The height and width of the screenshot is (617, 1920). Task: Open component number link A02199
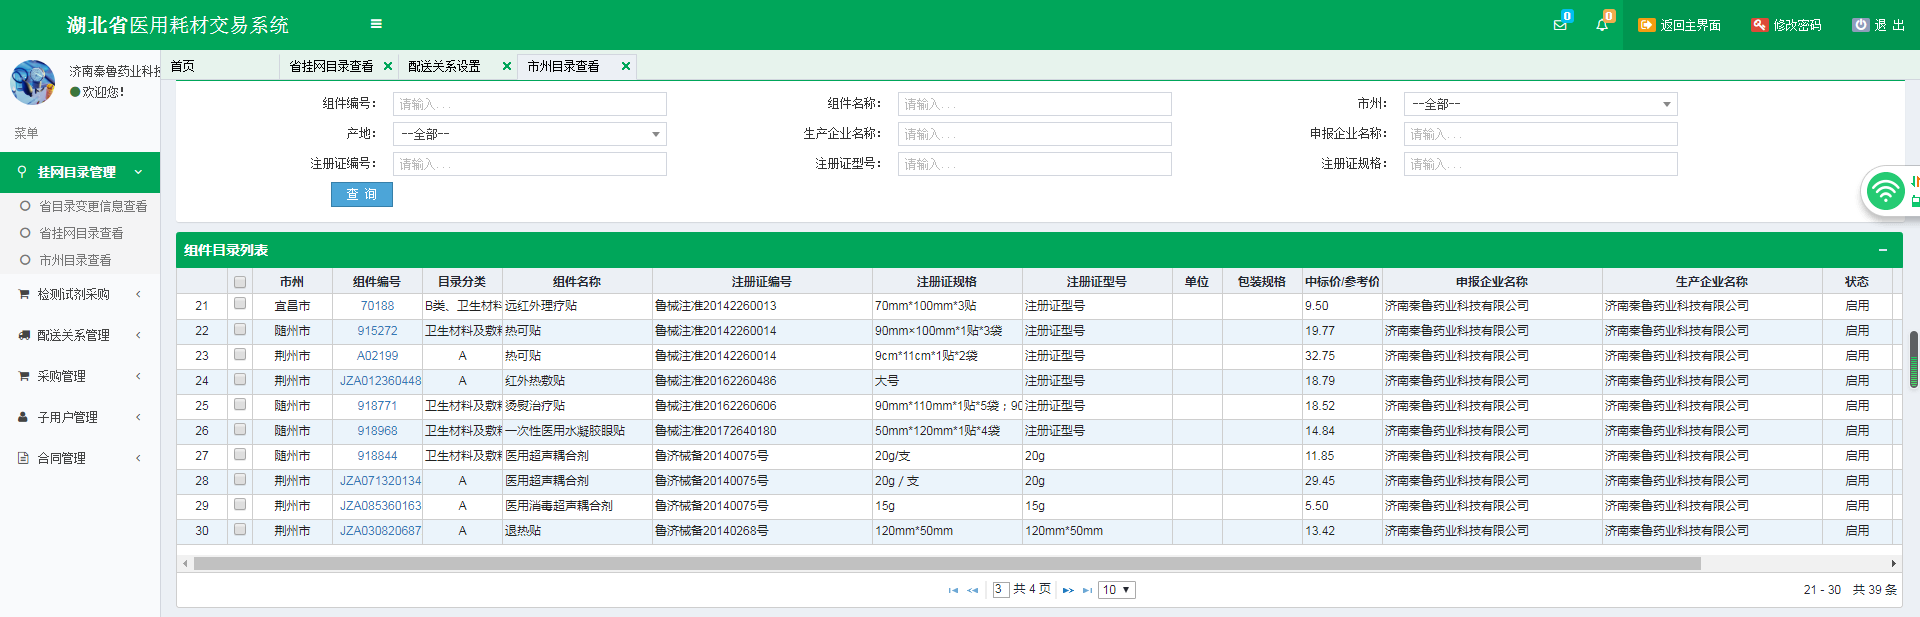[377, 356]
